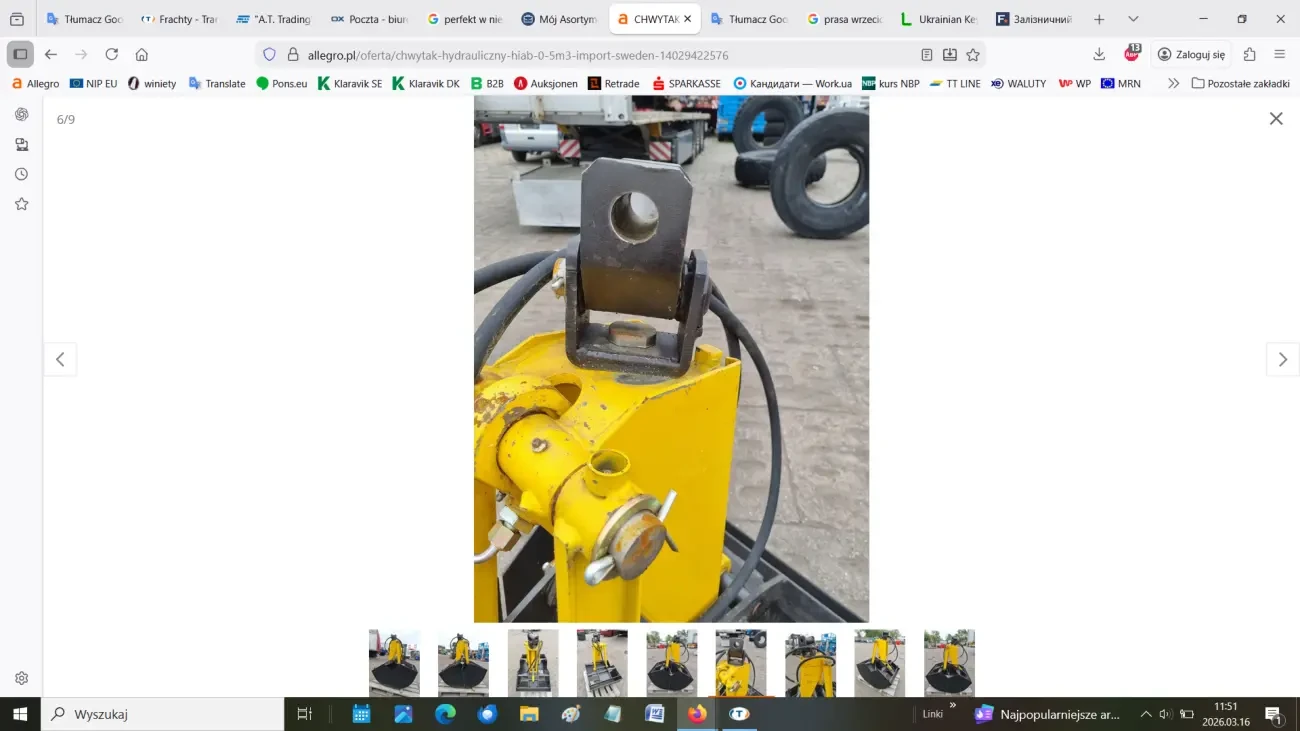Bookmark this page with the star icon

(x=973, y=55)
